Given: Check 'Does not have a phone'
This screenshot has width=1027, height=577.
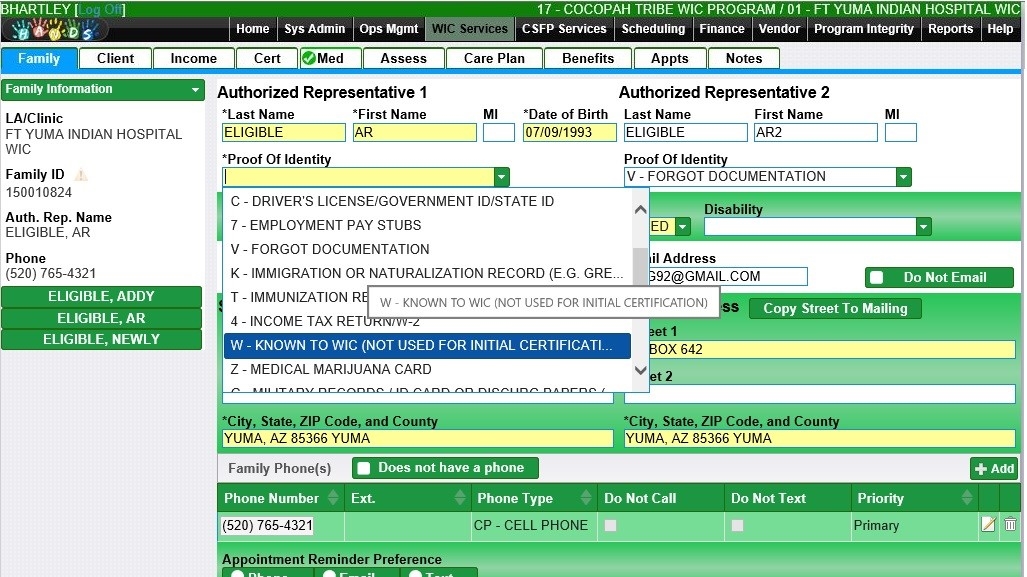Looking at the screenshot, I should click(365, 468).
